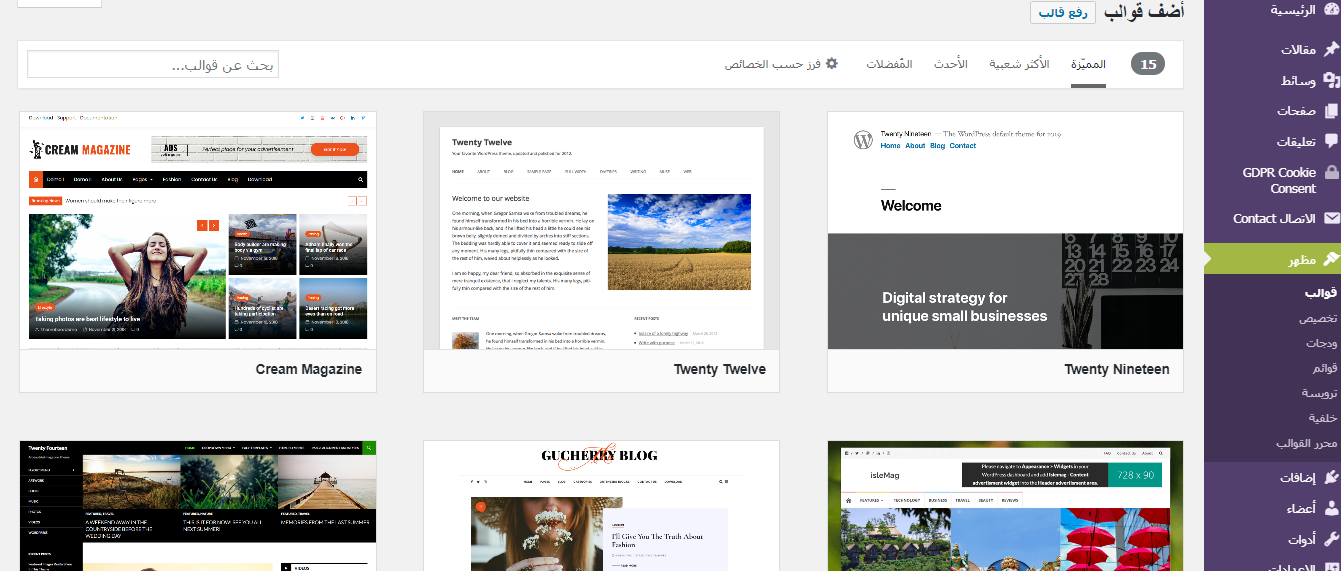
Task: Open the Users (أعضاء) person icon
Action: [x=1330, y=509]
